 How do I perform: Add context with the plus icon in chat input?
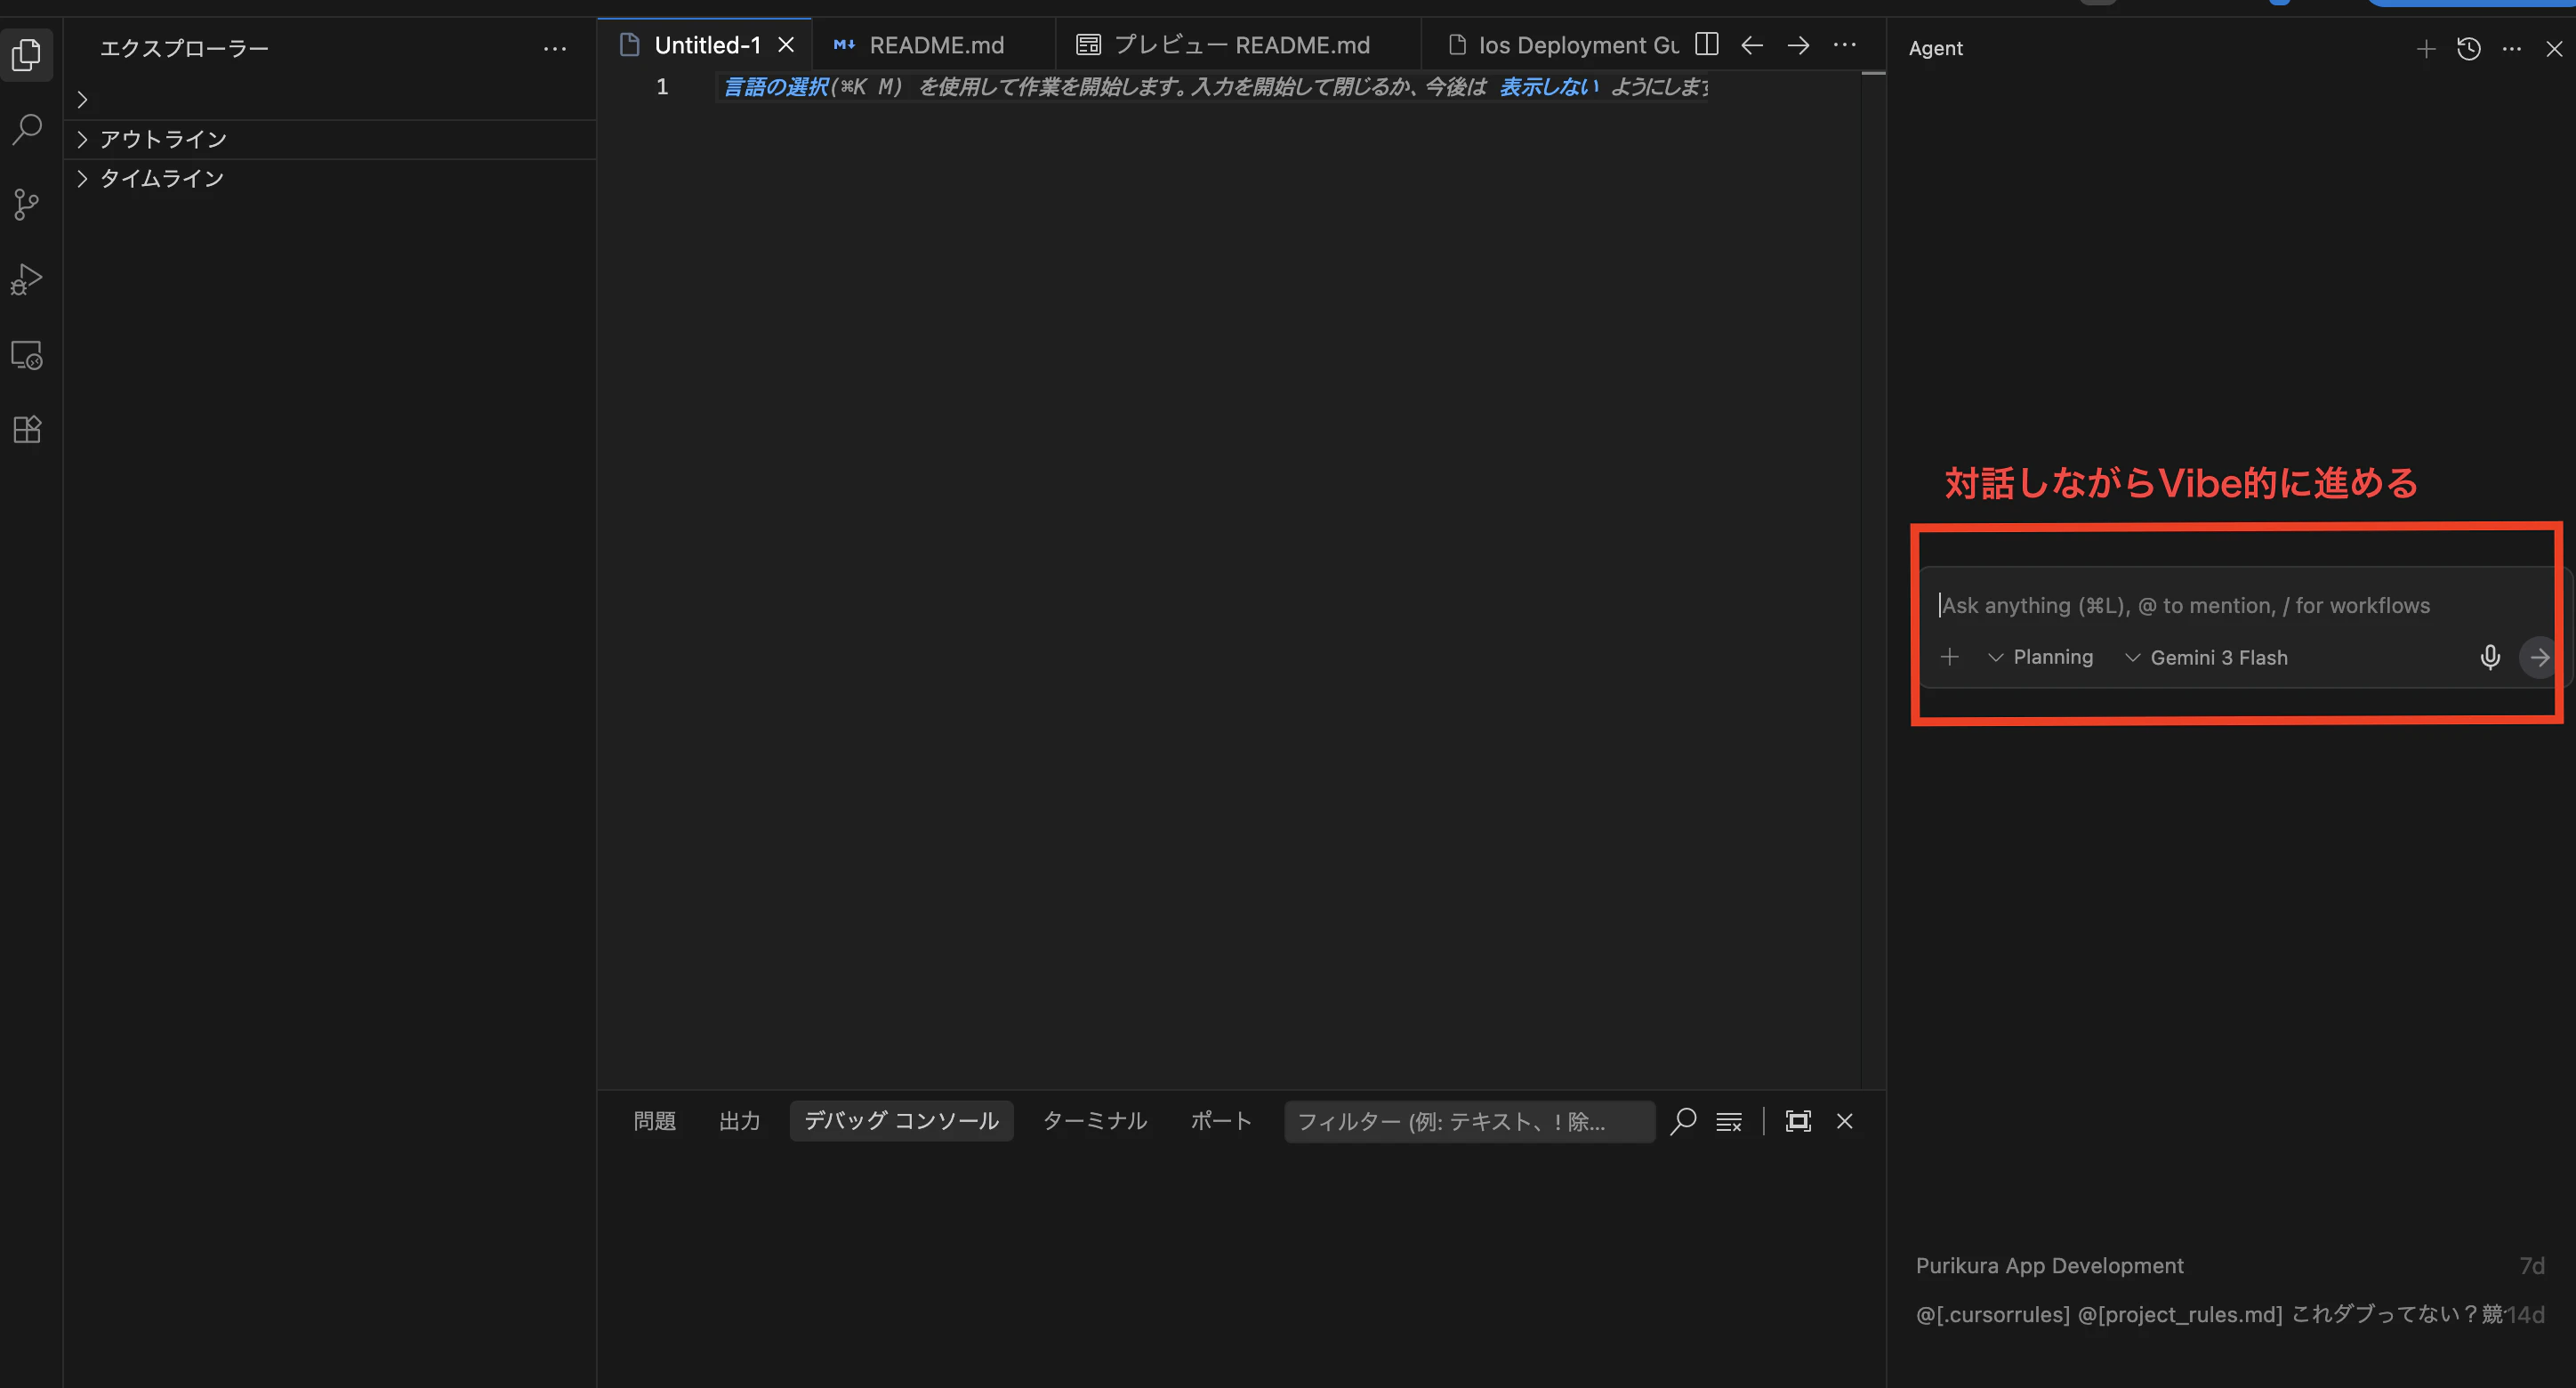(x=1949, y=657)
